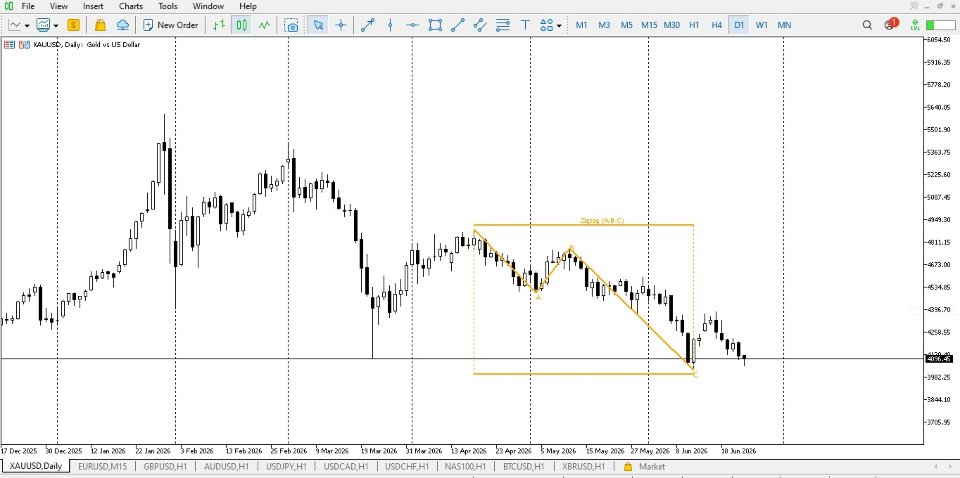Viewport: 960px width, 478px height.
Task: Set timeframe to W1
Action: (762, 25)
